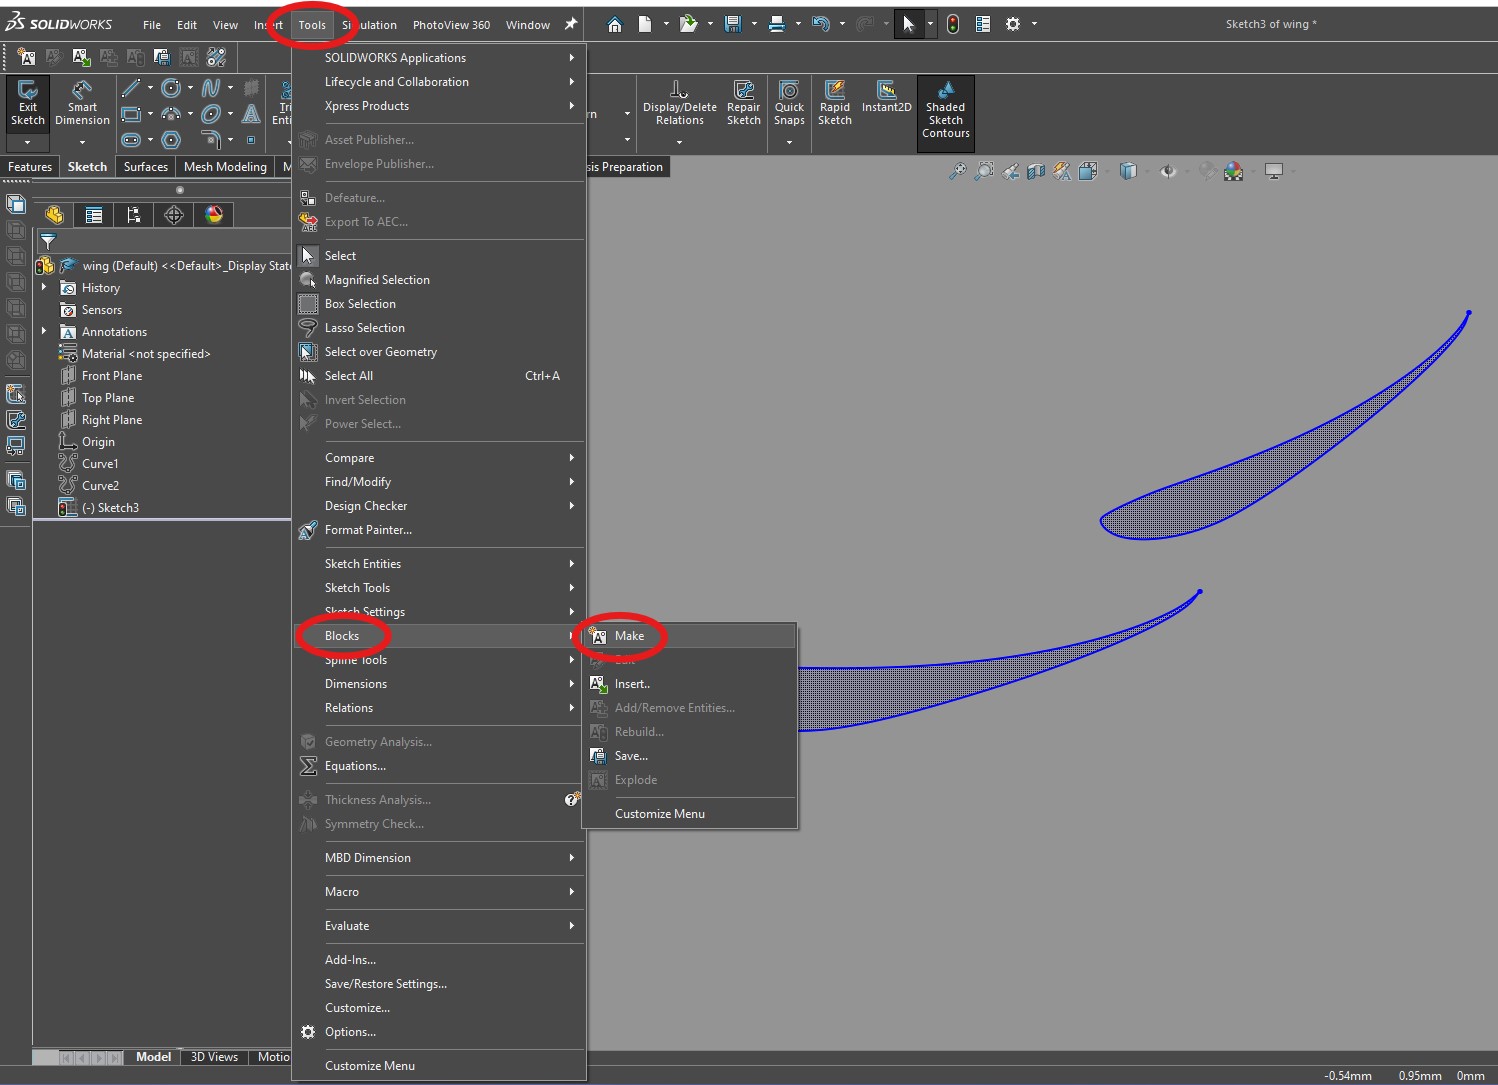Viewport: 1498px width, 1085px height.
Task: Expand the Annotations tree node
Action: 44,332
